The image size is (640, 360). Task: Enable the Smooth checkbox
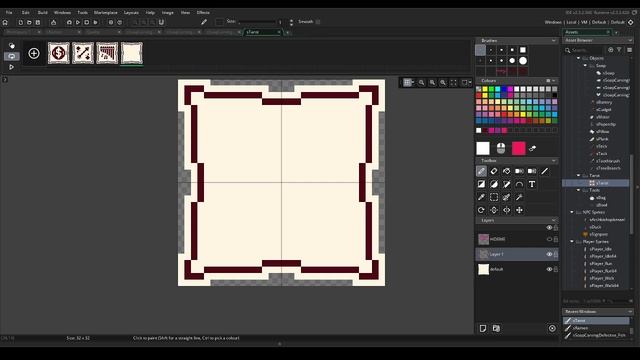click(x=318, y=22)
